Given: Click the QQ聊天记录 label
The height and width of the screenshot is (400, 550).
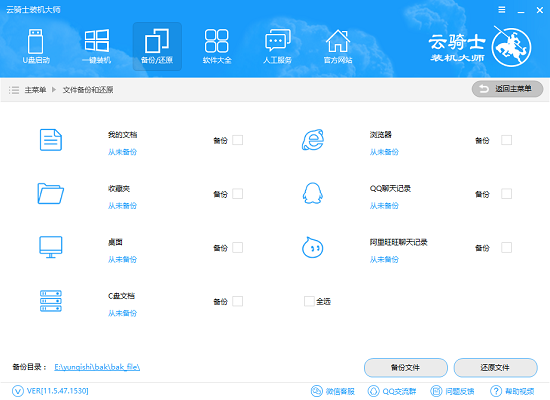Looking at the screenshot, I should (x=390, y=188).
